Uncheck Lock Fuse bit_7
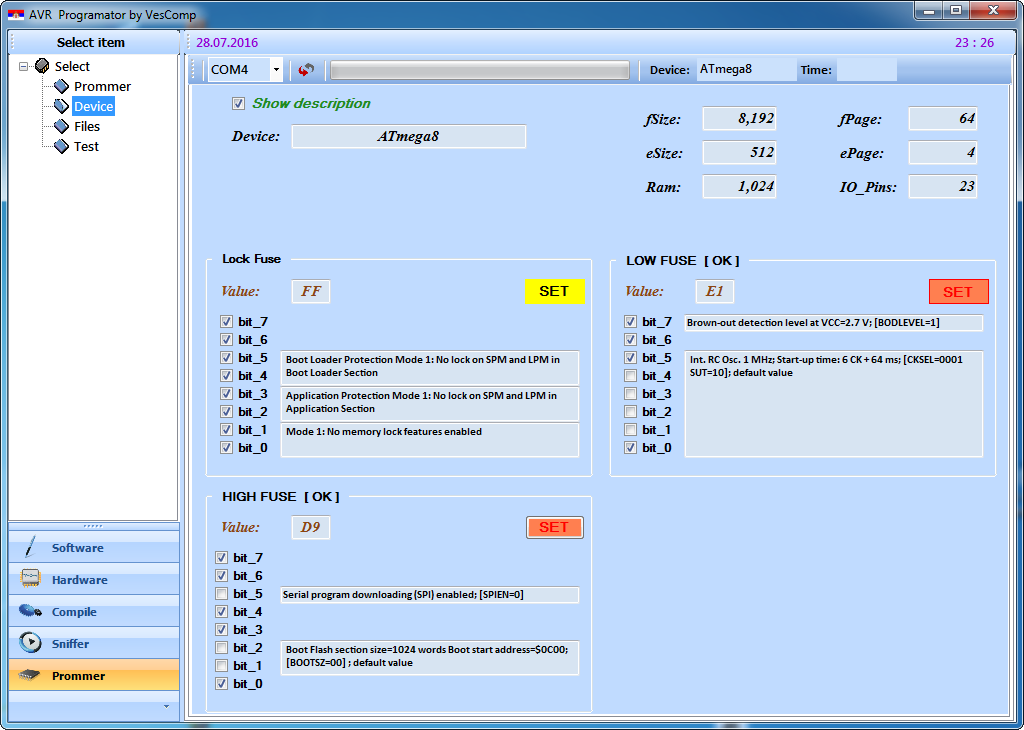 coord(226,321)
